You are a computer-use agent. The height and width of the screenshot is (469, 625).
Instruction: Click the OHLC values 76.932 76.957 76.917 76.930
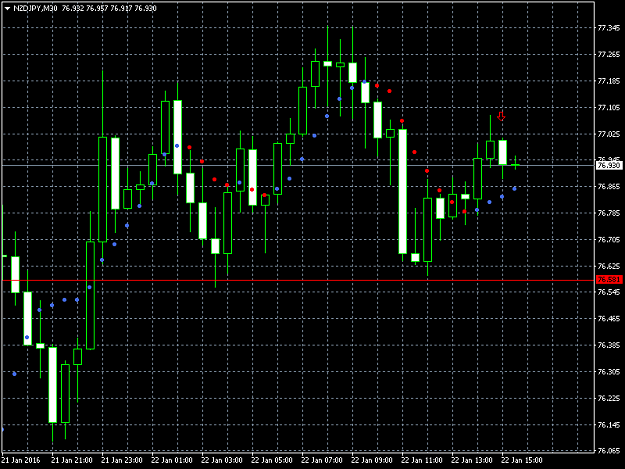(109, 8)
